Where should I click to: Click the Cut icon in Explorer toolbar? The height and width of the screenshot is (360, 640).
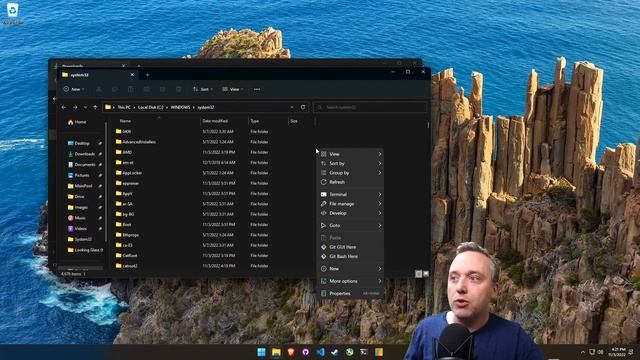pyautogui.click(x=99, y=89)
